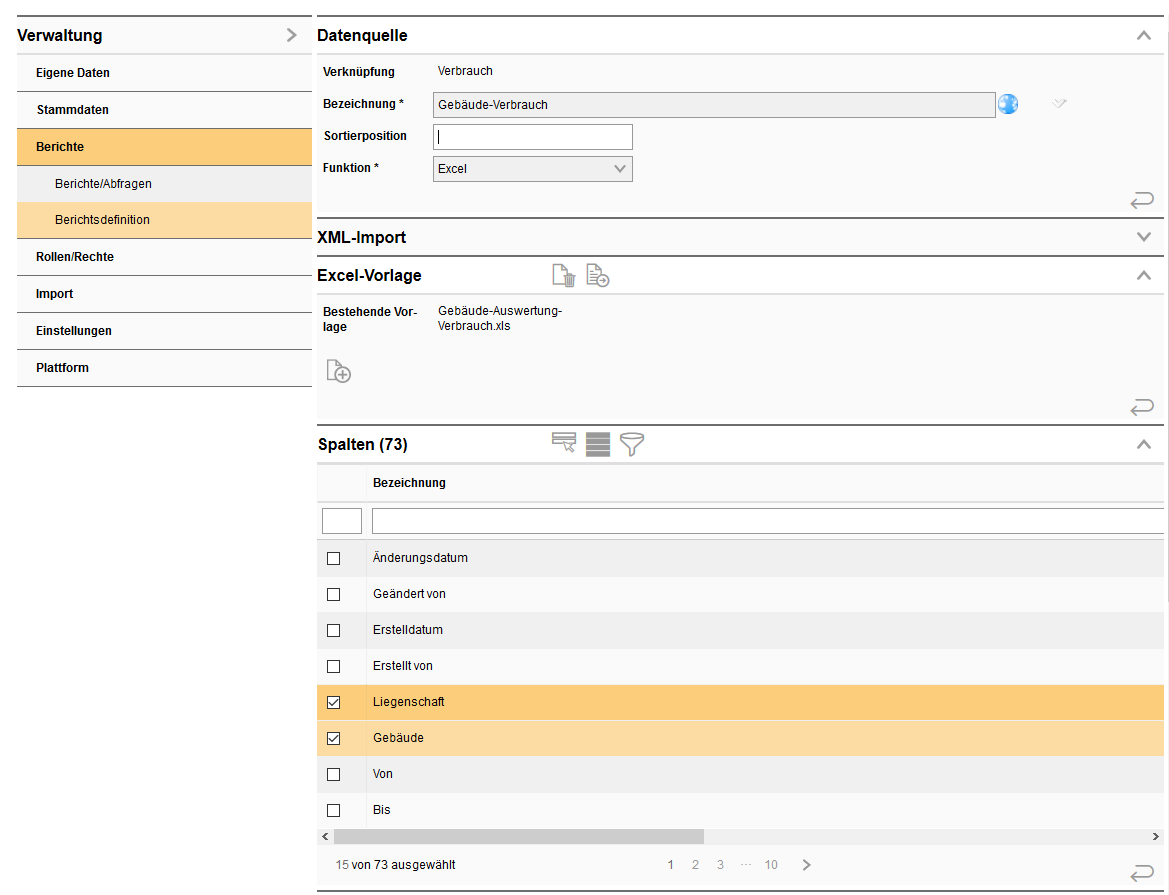Go to page 2 of columns list
Image resolution: width=1169 pixels, height=895 pixels.
click(695, 865)
